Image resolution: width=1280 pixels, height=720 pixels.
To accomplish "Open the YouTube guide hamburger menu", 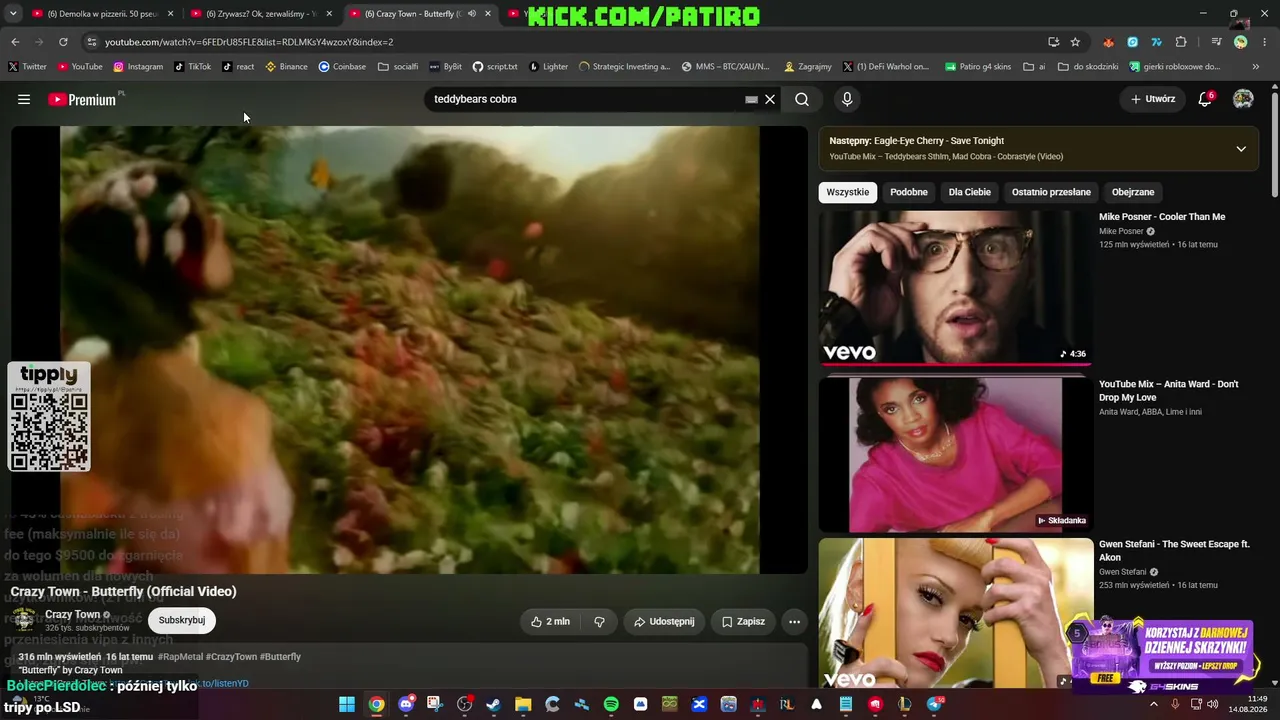I will 24,99.
